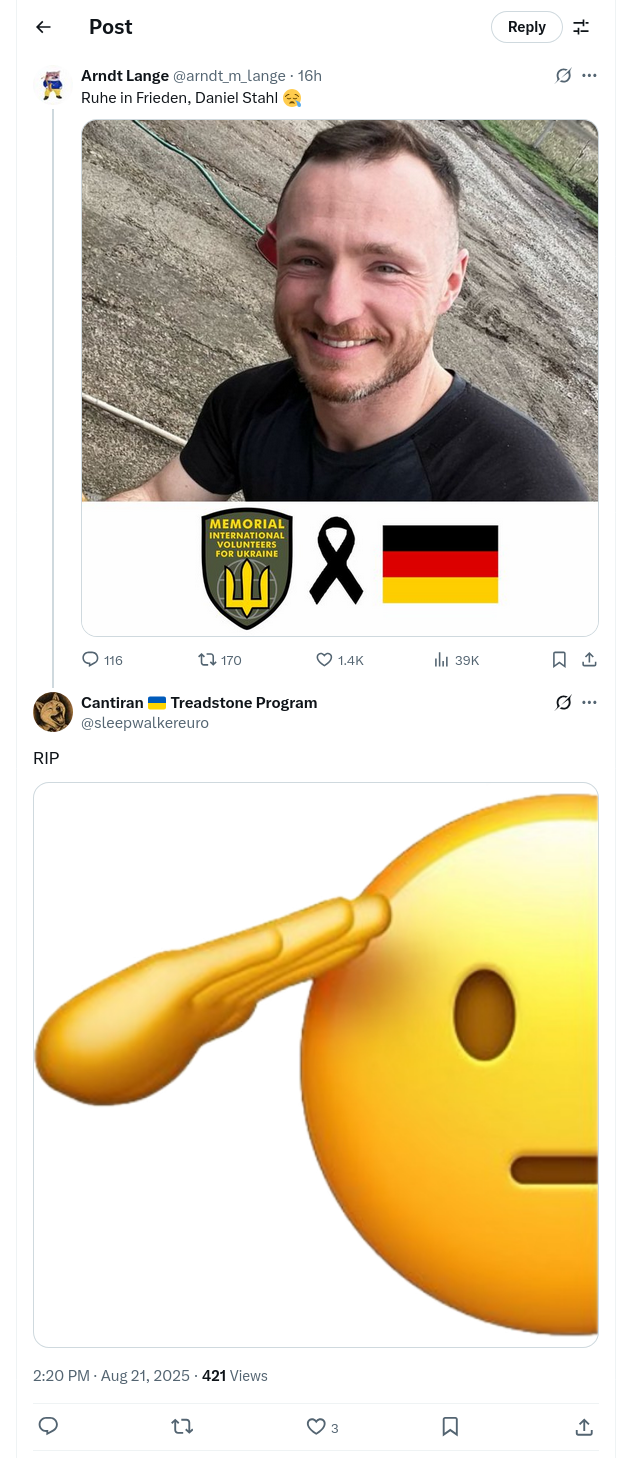Reply to Arndt Lange's post with 116 comments
Image resolution: width=624 pixels, height=1458 pixels.
[102, 660]
